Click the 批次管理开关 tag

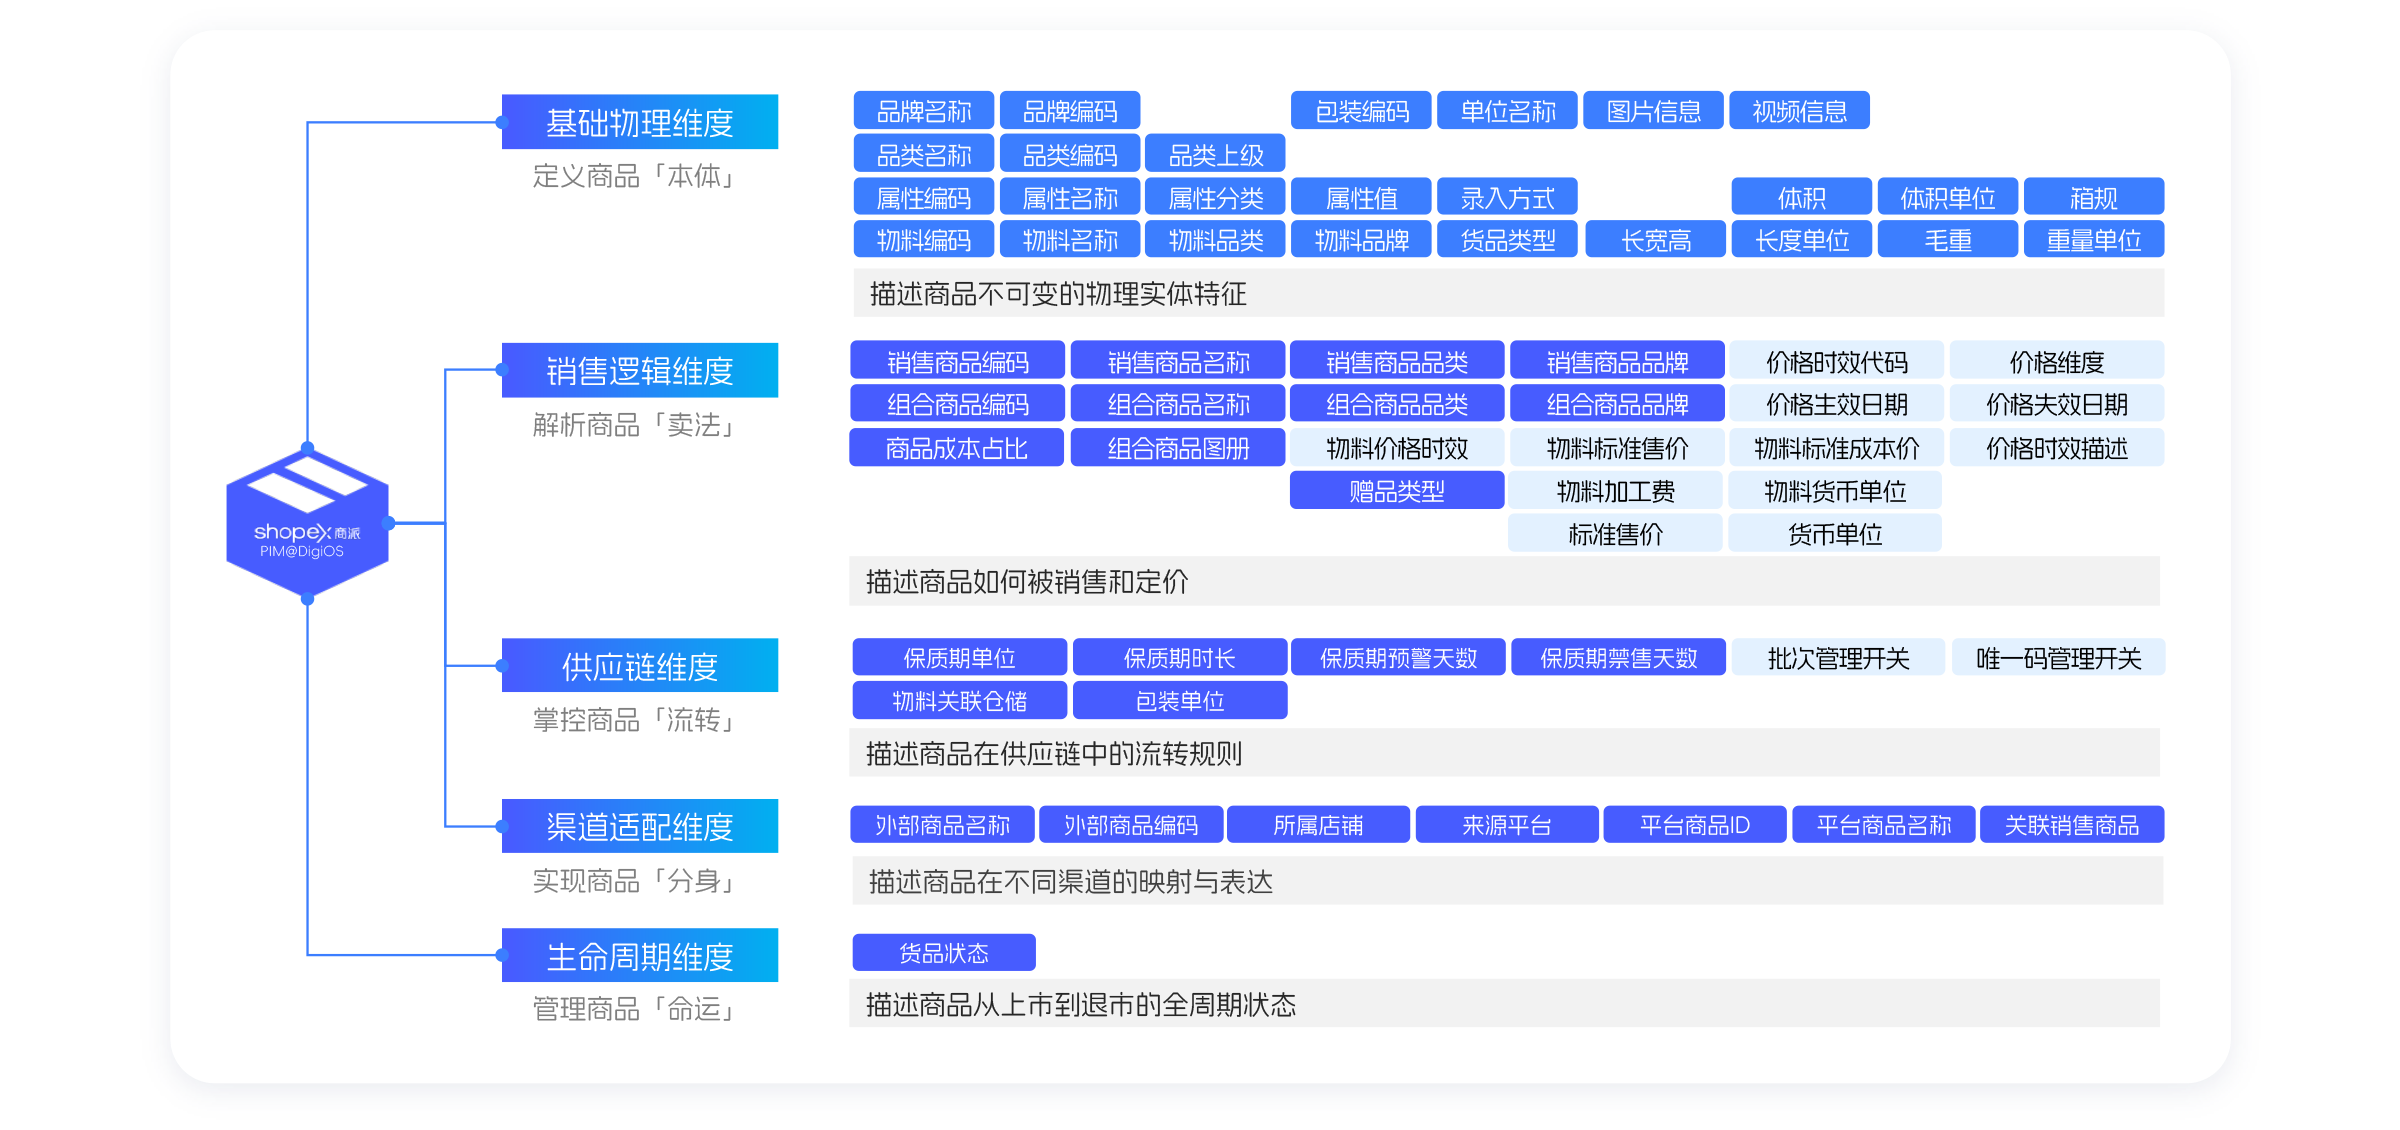tap(1838, 657)
